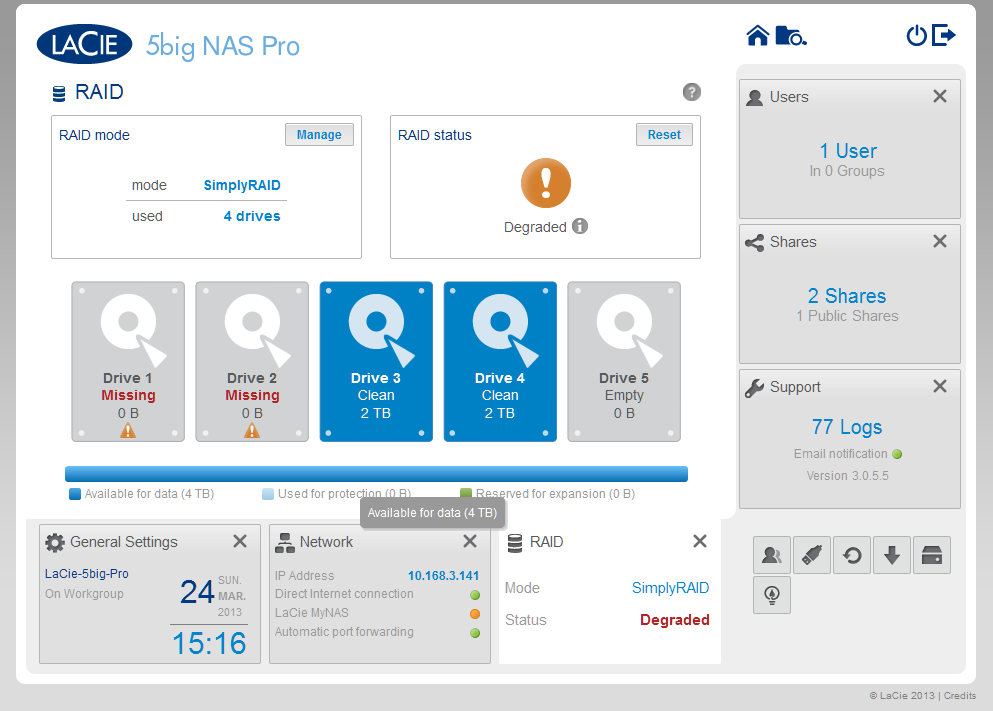This screenshot has width=993, height=711.
Task: Open the 2 Shares link
Action: coord(847,296)
